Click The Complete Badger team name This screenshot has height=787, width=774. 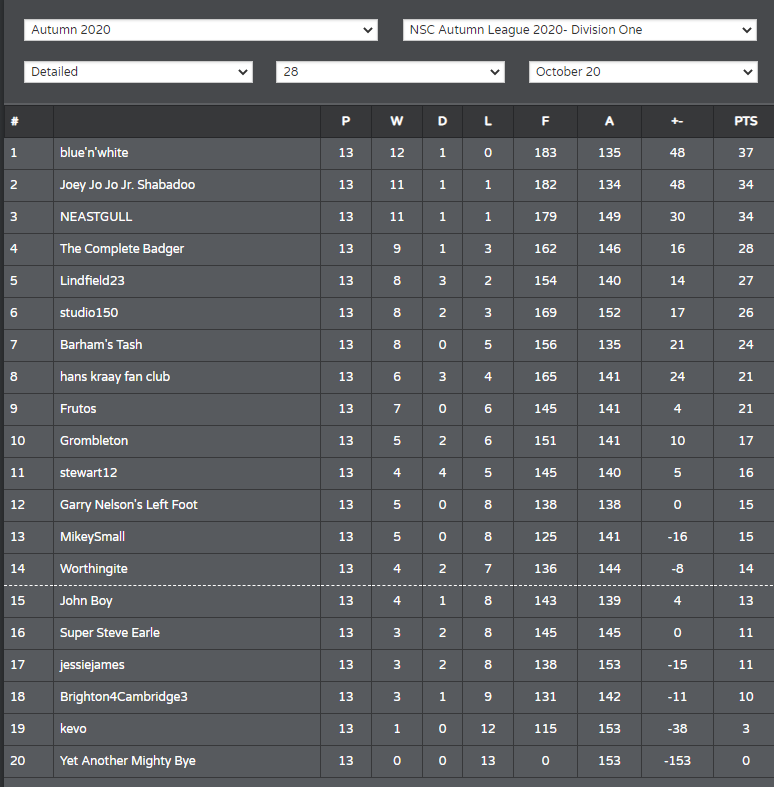(122, 249)
